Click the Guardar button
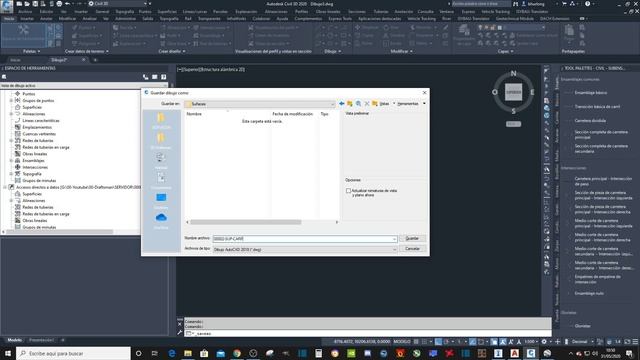The width and height of the screenshot is (640, 360). pyautogui.click(x=412, y=238)
